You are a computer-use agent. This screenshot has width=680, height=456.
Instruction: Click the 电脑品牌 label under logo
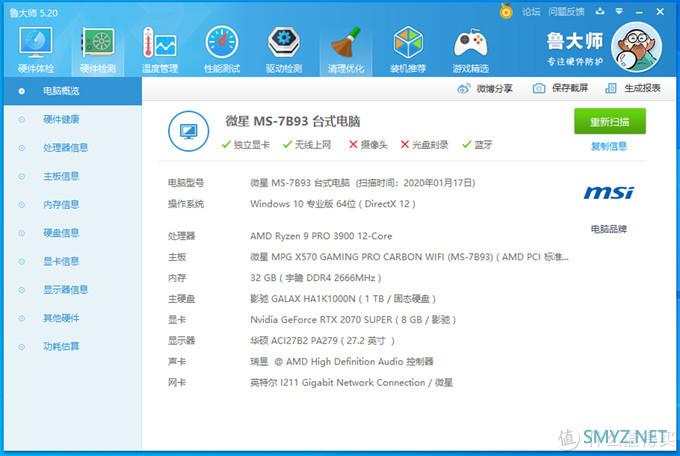(x=609, y=229)
